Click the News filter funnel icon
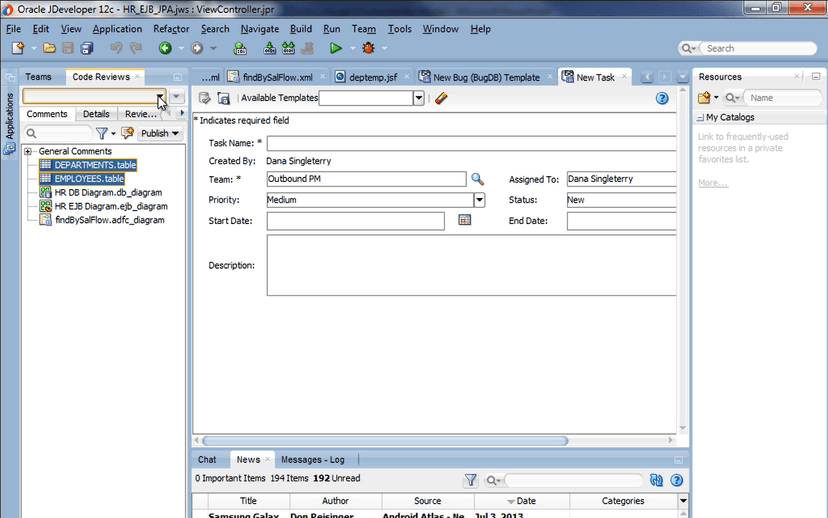This screenshot has height=518, width=828. pyautogui.click(x=471, y=480)
